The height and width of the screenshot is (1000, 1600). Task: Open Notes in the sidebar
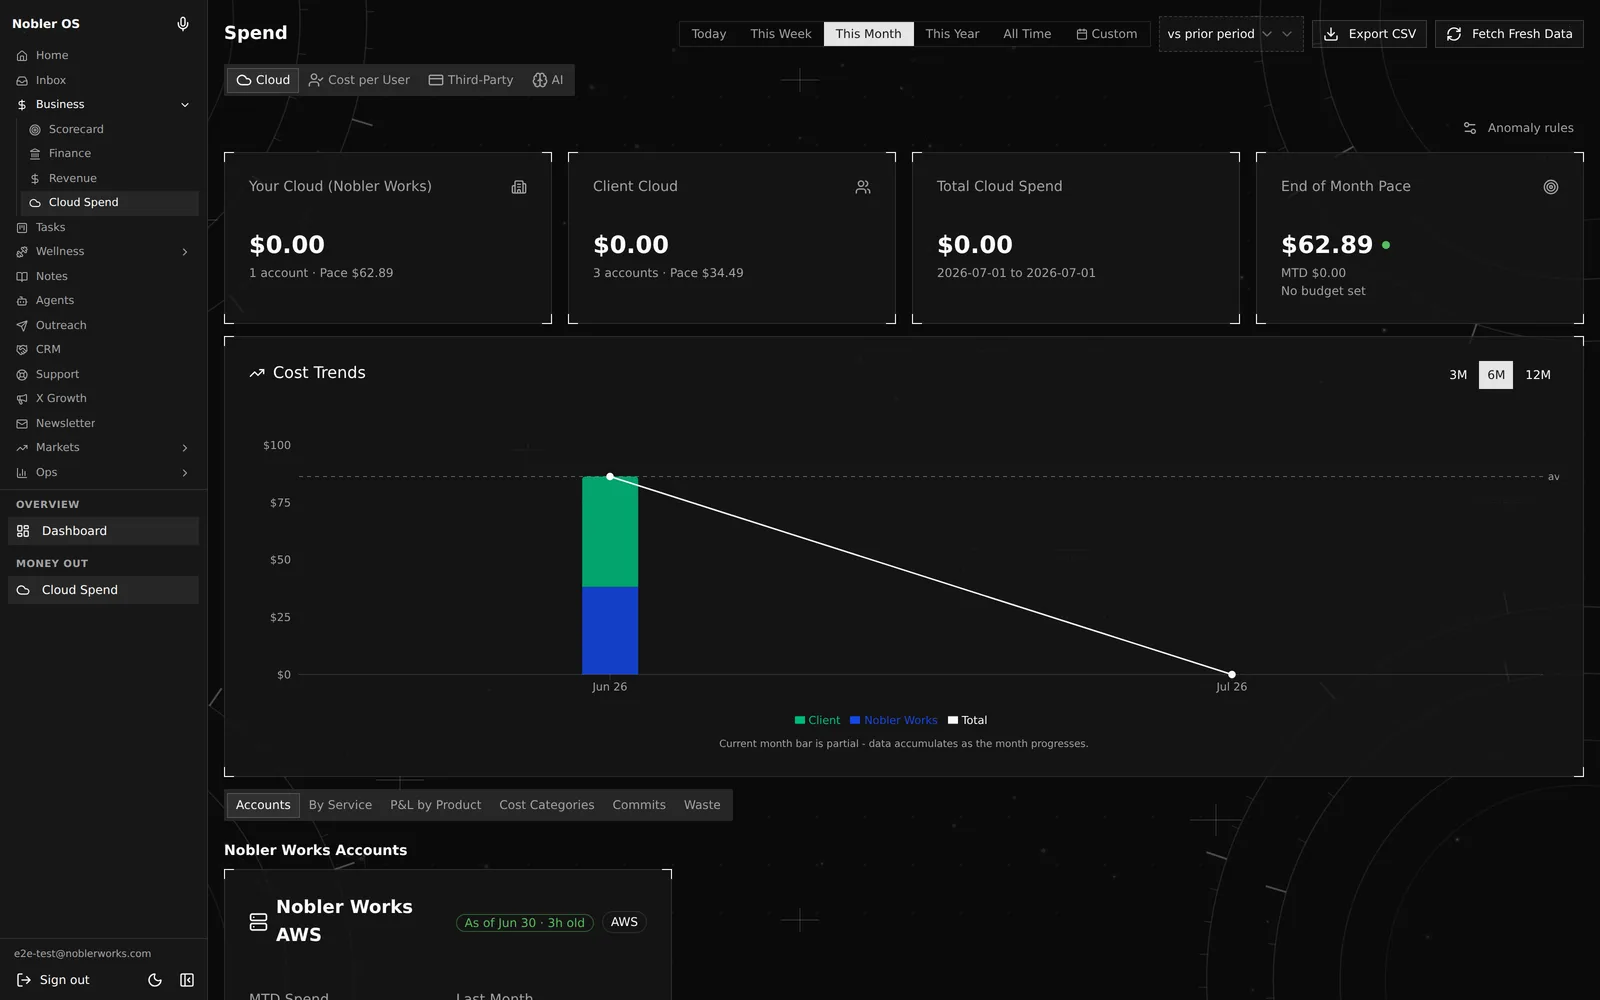pyautogui.click(x=103, y=276)
